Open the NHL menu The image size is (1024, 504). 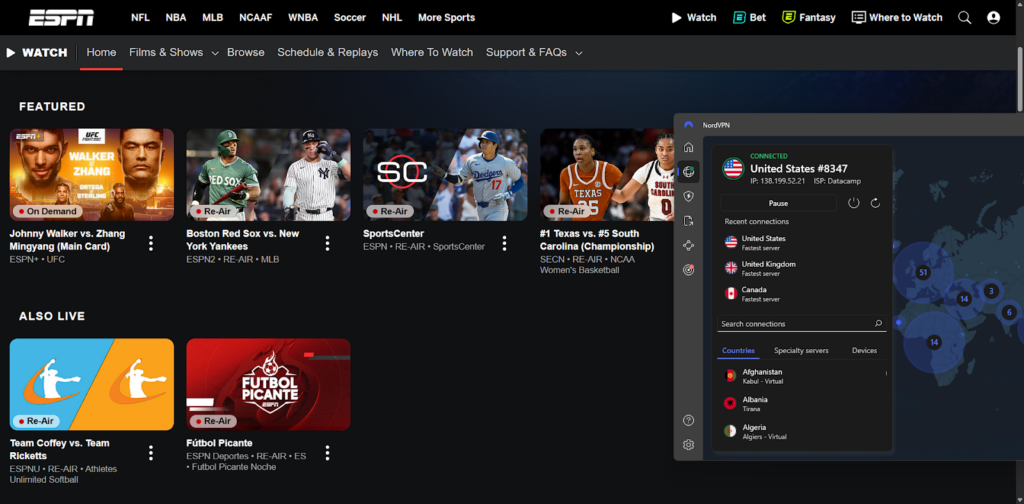click(x=392, y=18)
